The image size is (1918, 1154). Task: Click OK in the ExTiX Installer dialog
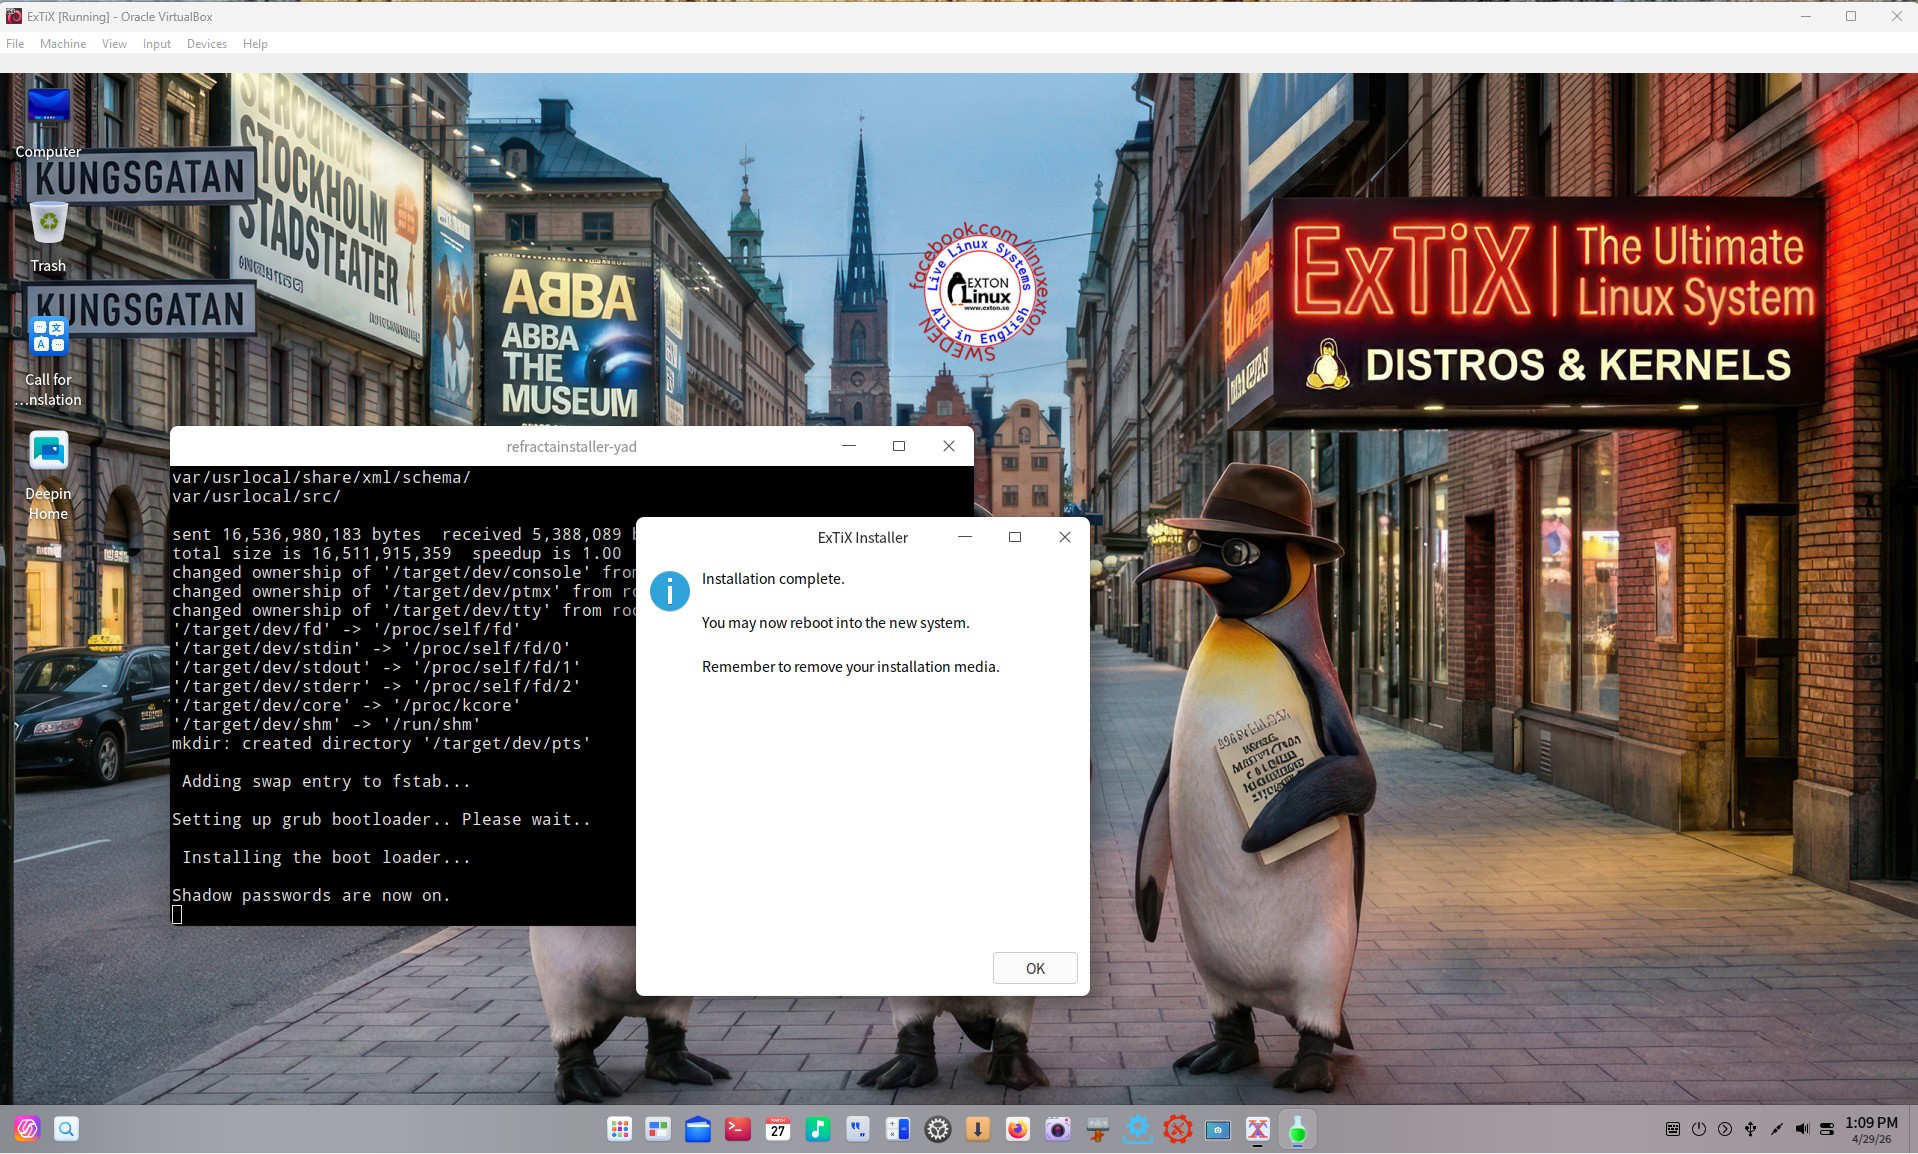pos(1035,968)
